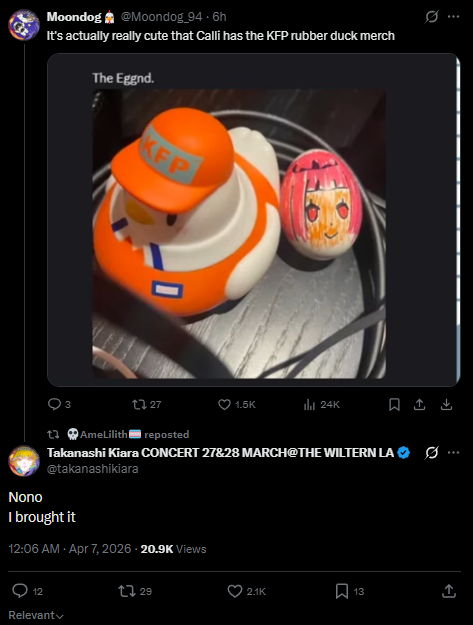Screen dimensions: 473x625
Task: View analytics showing 24K views
Action: click(309, 405)
